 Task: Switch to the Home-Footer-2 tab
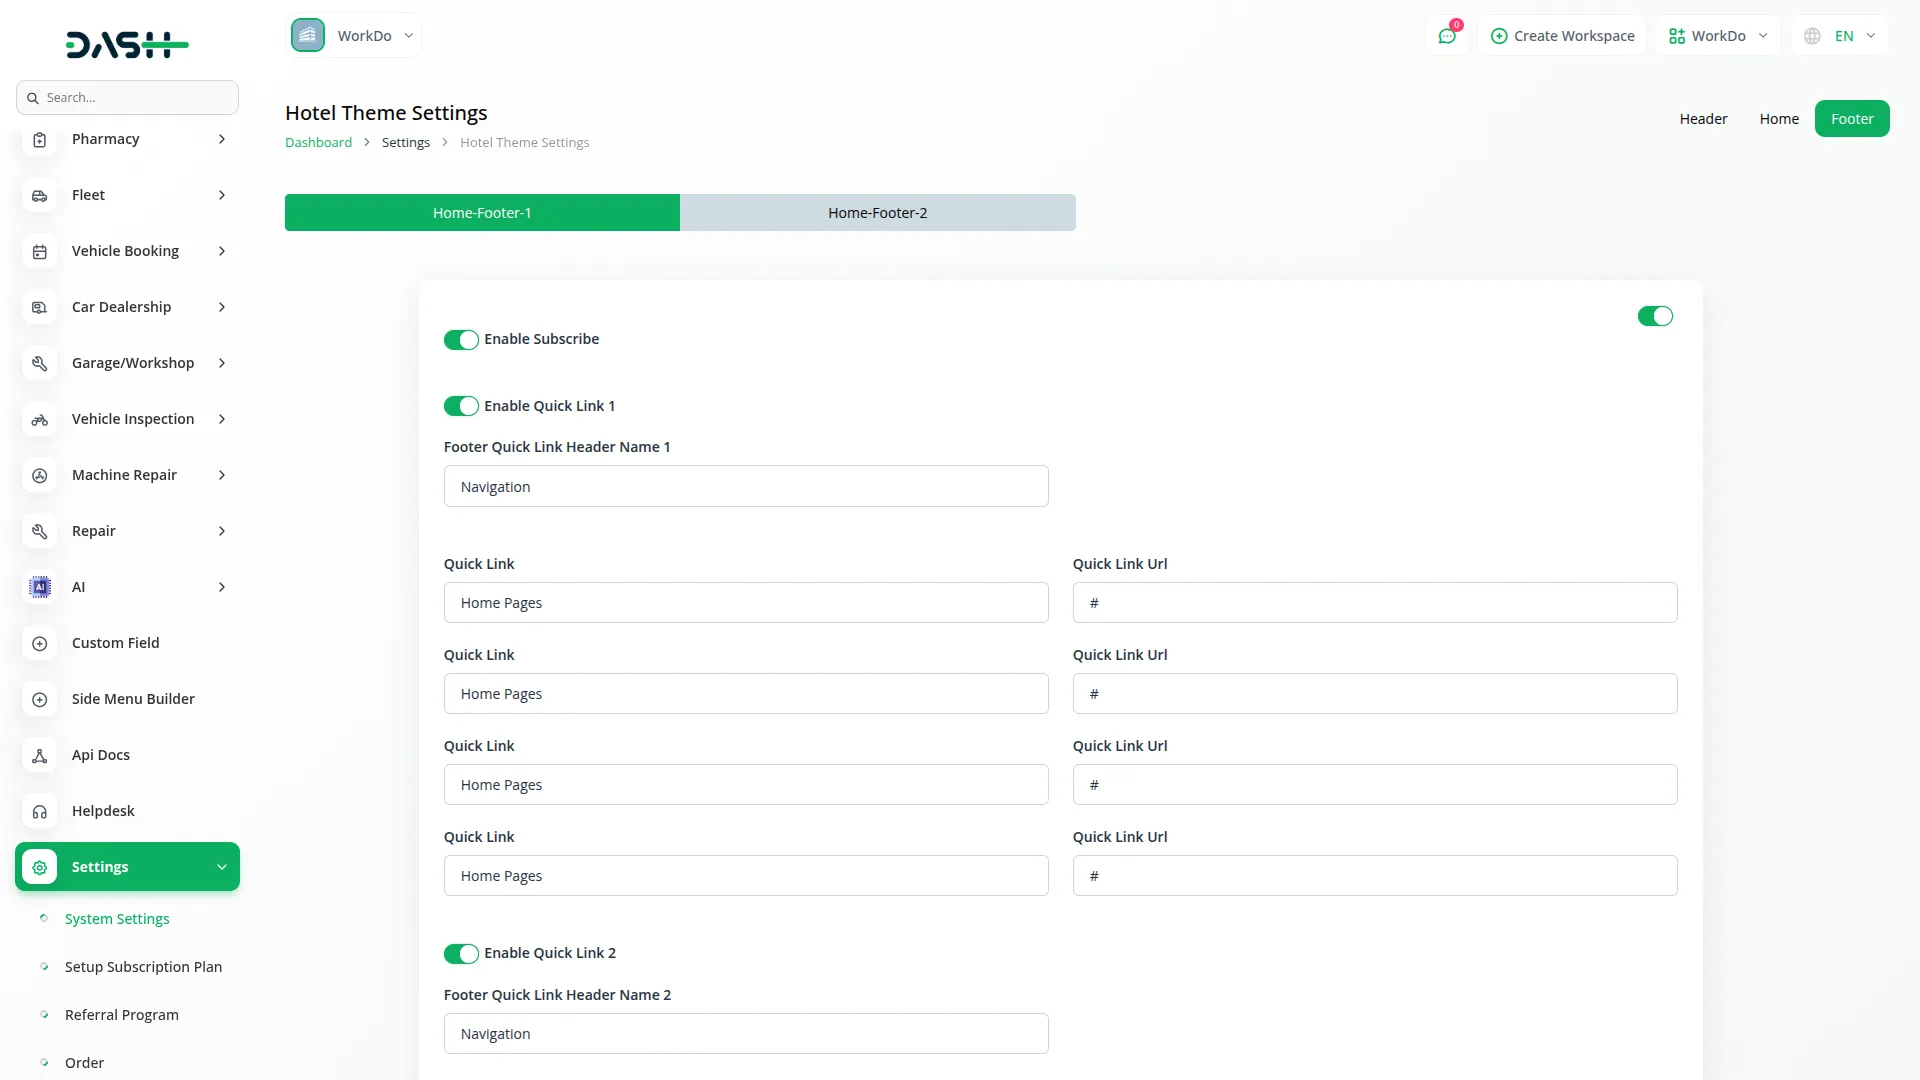click(x=877, y=213)
